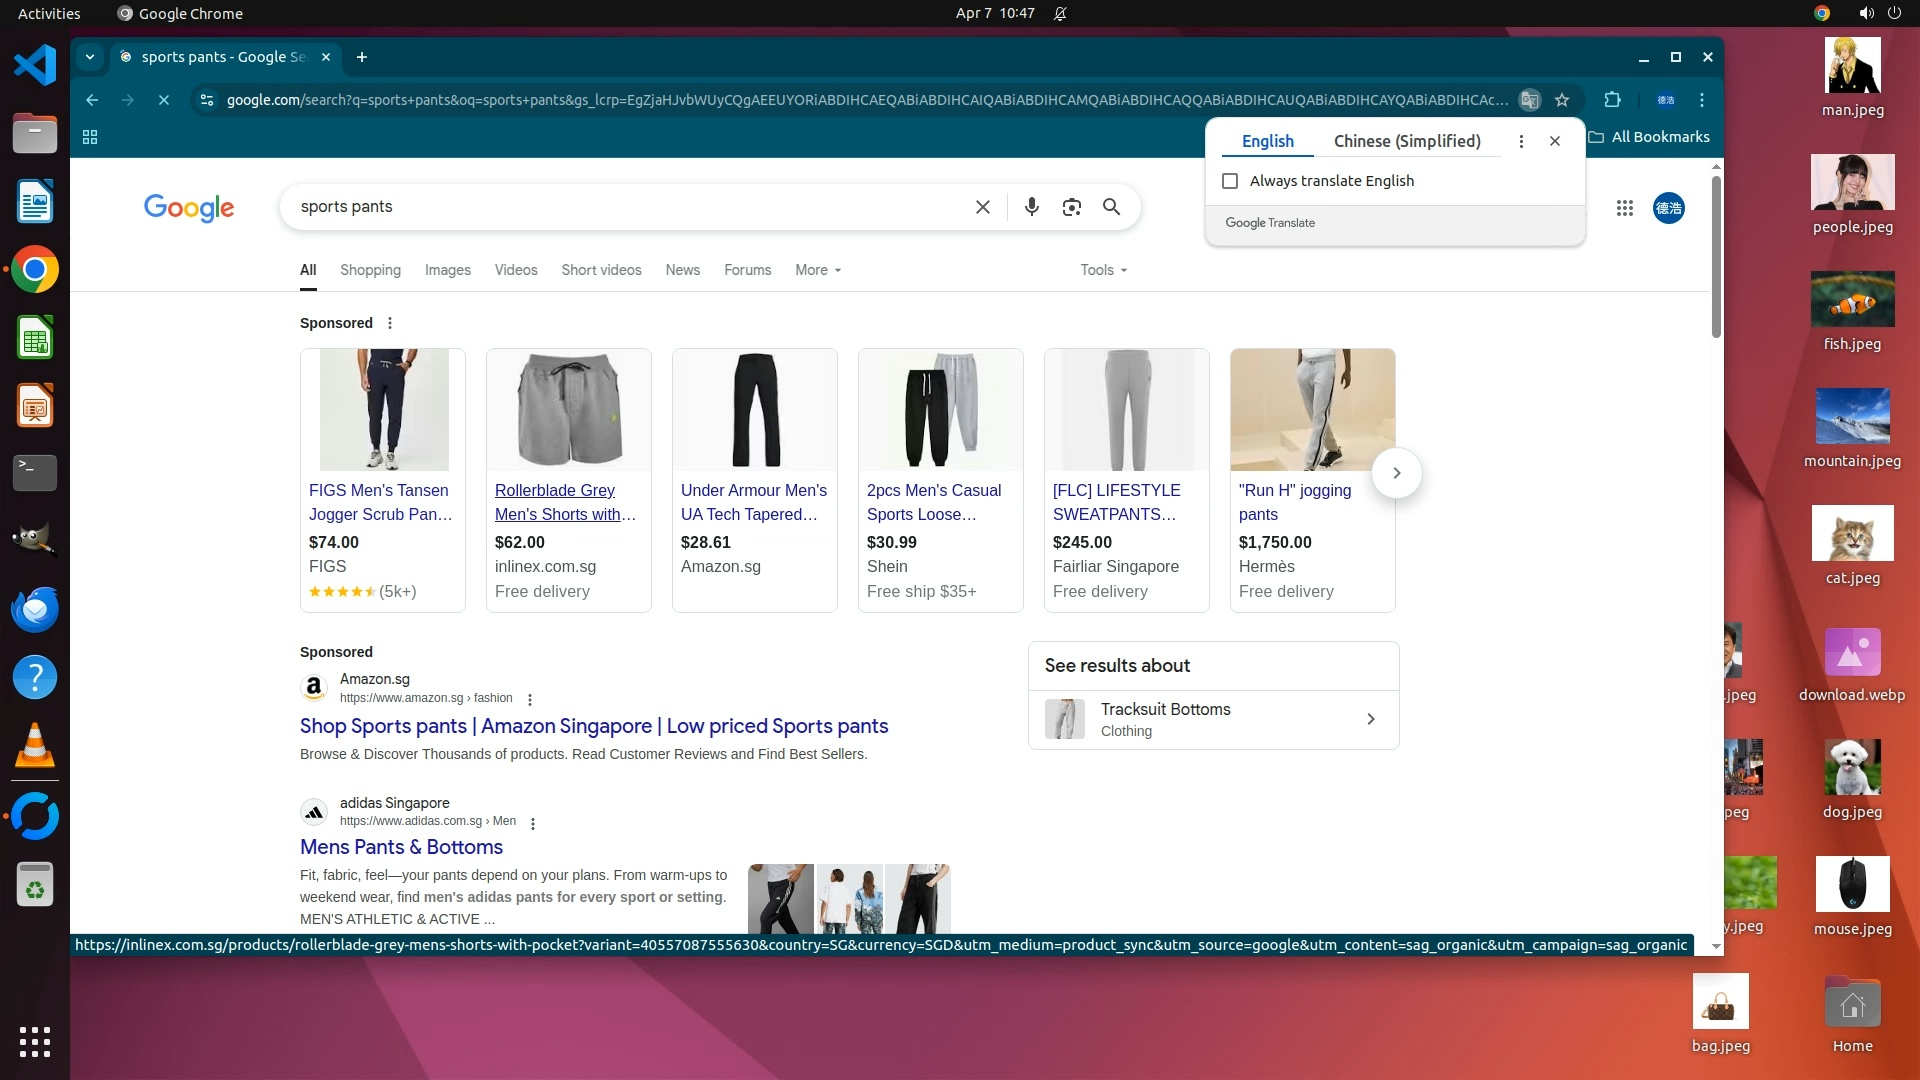Open the Shop Sports pants Amazon Singapore link
The image size is (1920, 1080).
point(593,726)
